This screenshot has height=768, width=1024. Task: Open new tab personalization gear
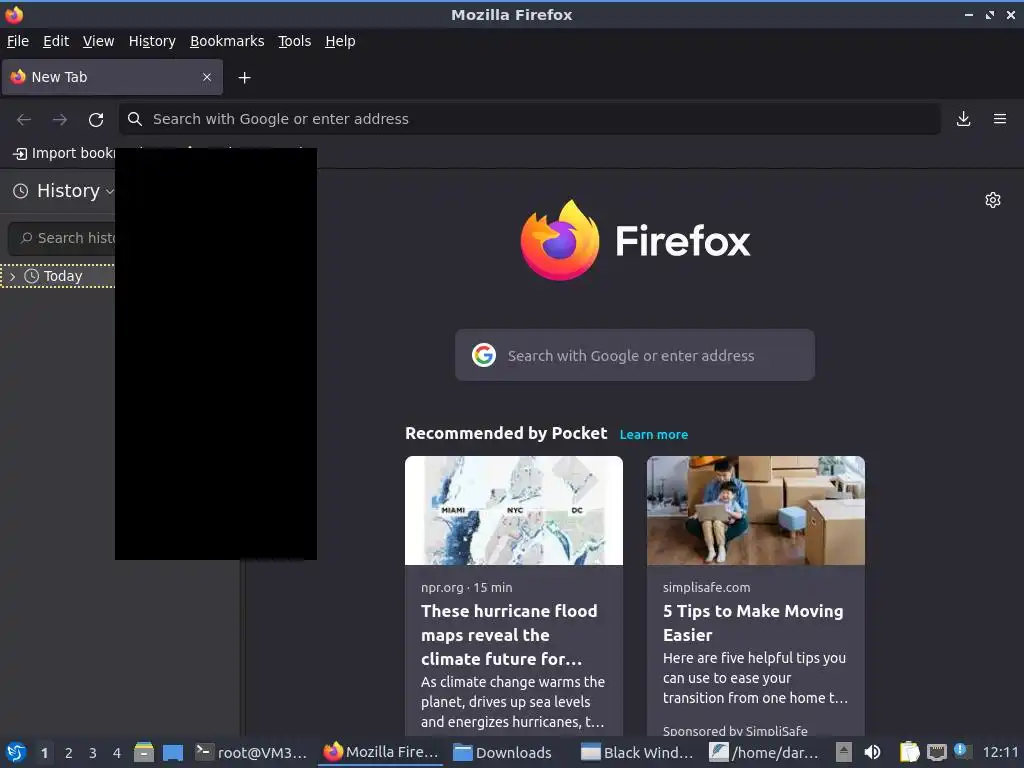993,200
